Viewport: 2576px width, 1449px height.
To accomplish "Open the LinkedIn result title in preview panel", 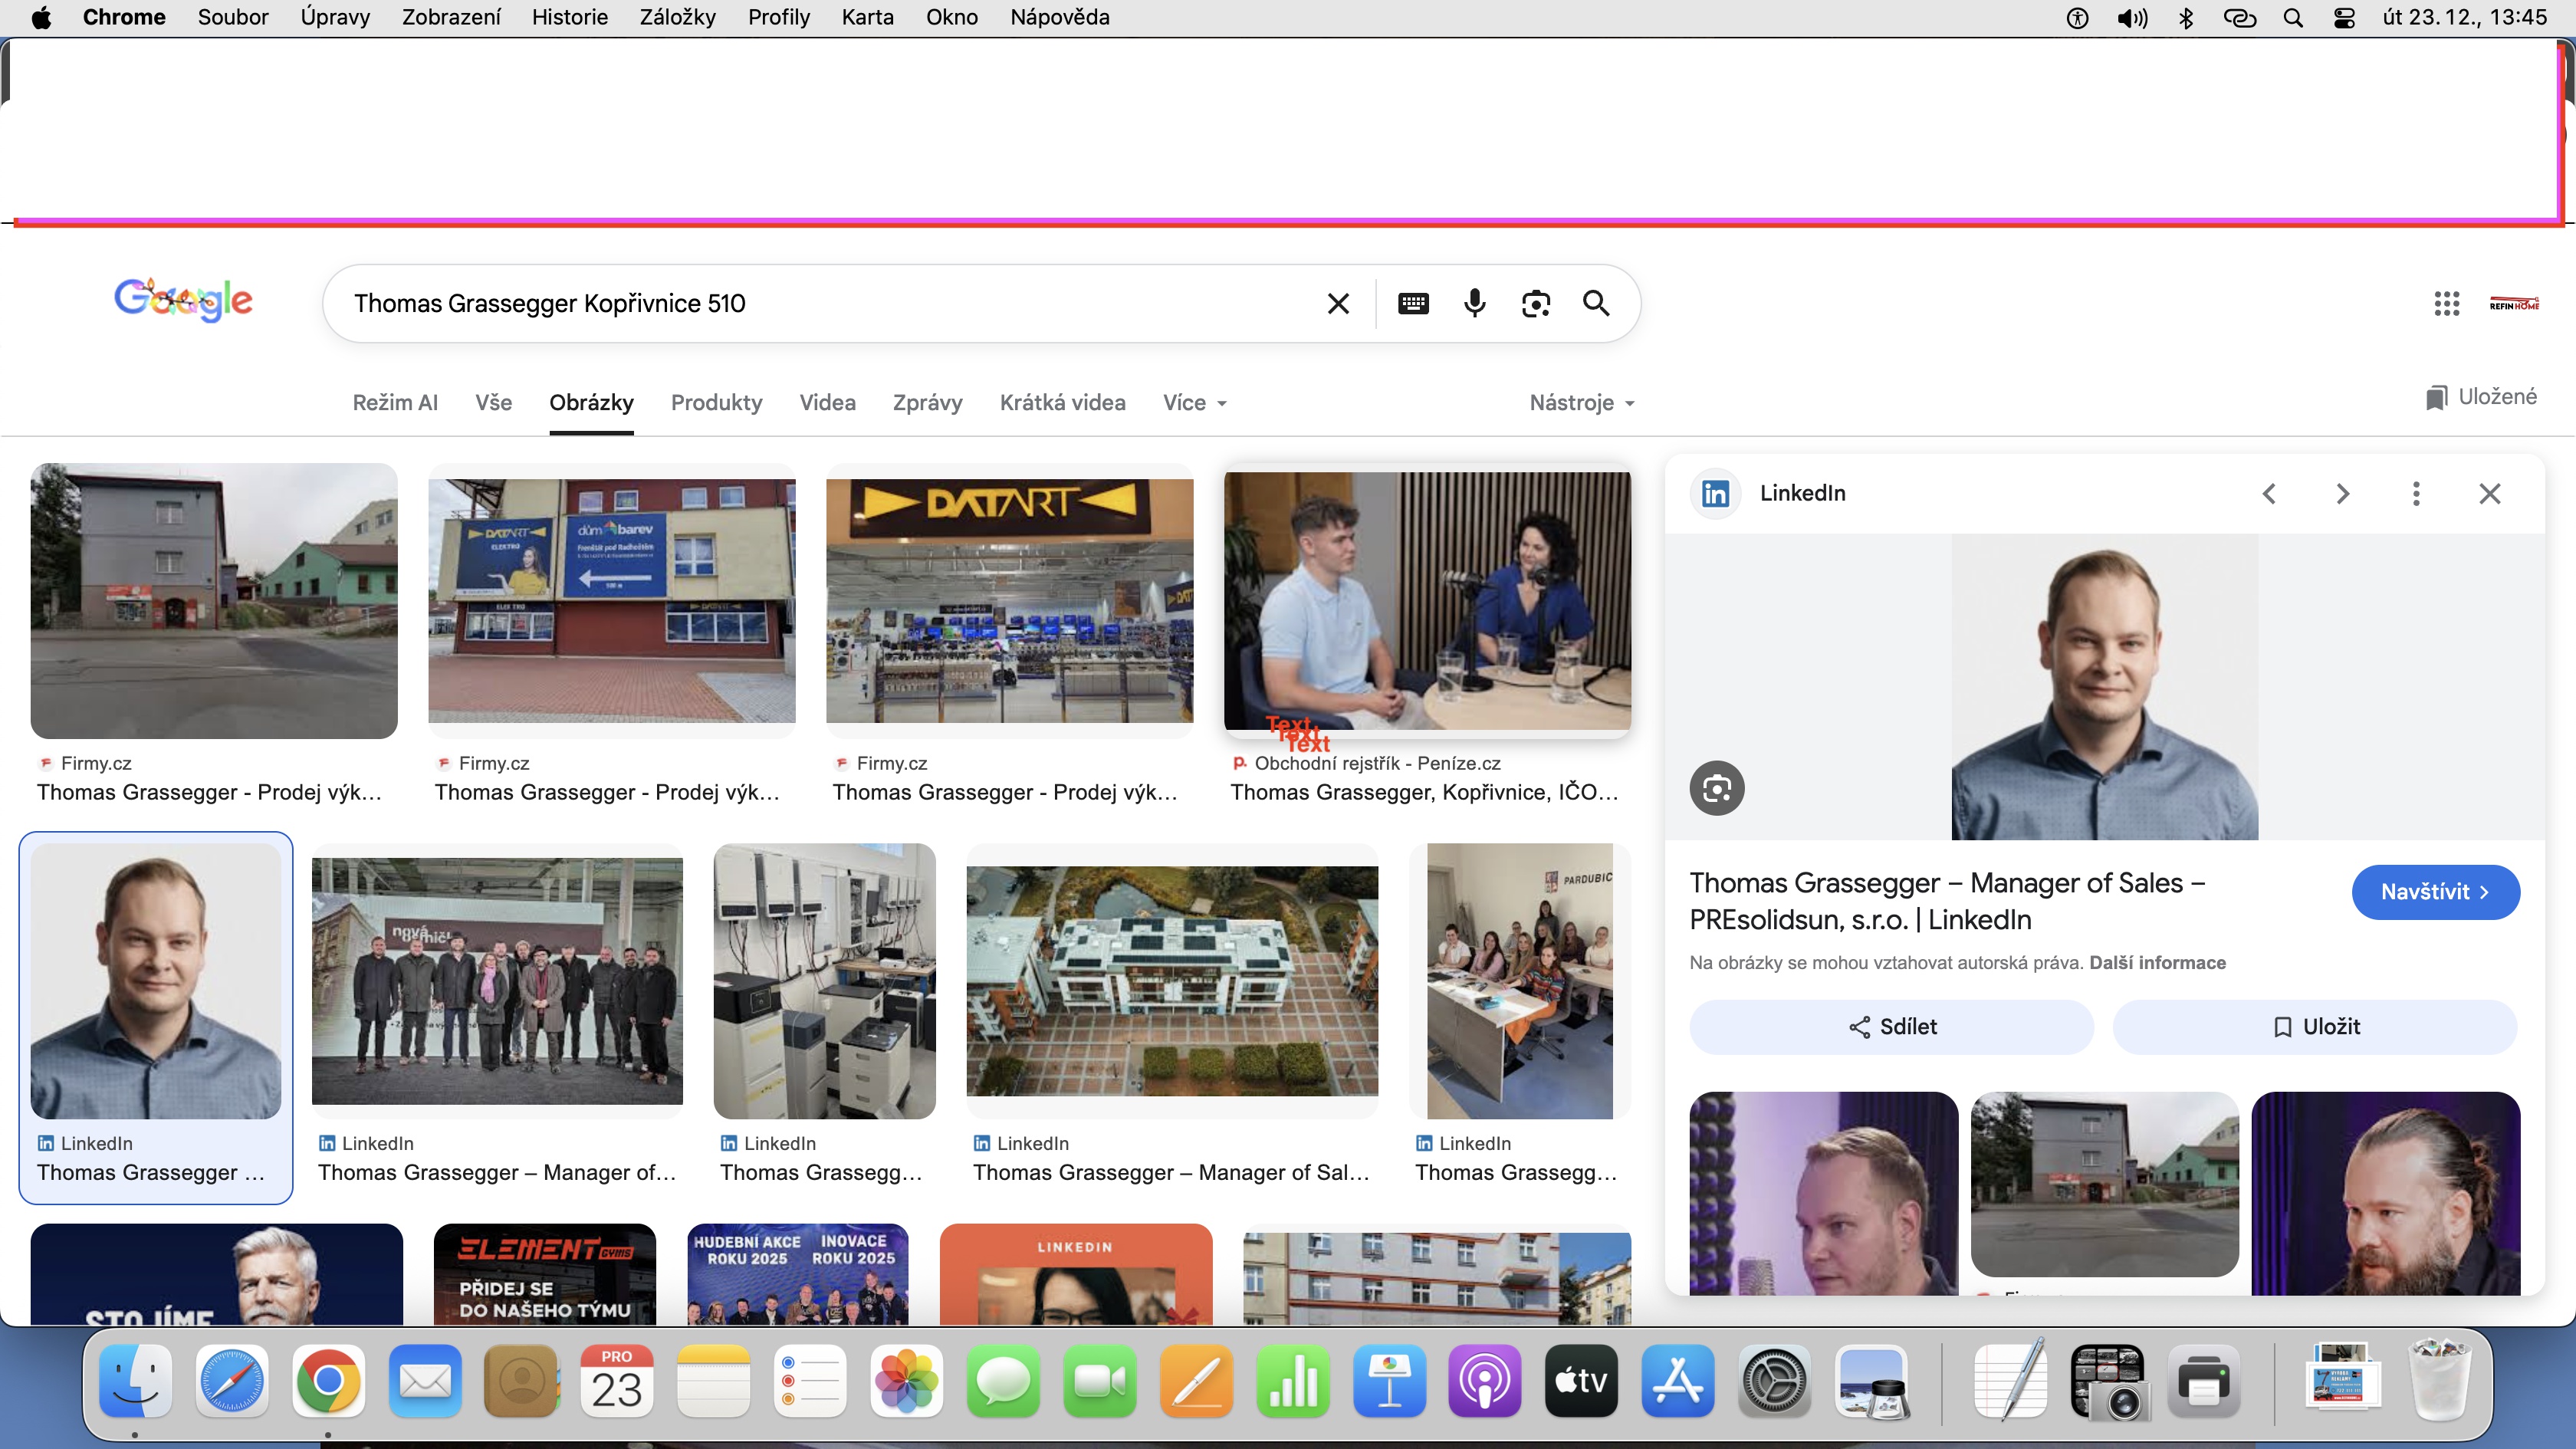I will tap(1947, 901).
